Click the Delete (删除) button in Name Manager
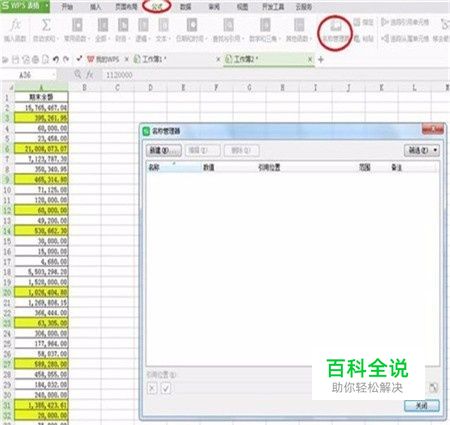This screenshot has height=425, width=450. (x=241, y=150)
